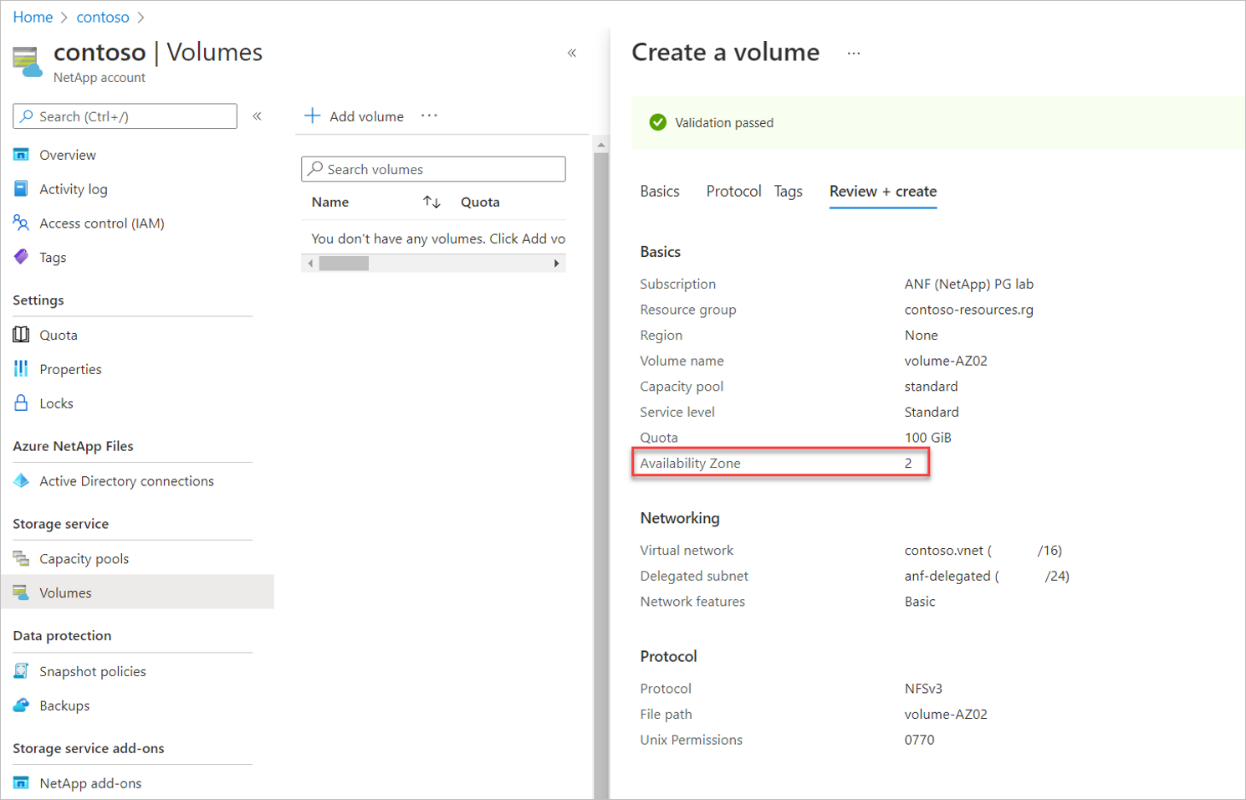Sort volumes by Name arrows
1246x800 pixels.
[x=432, y=202]
